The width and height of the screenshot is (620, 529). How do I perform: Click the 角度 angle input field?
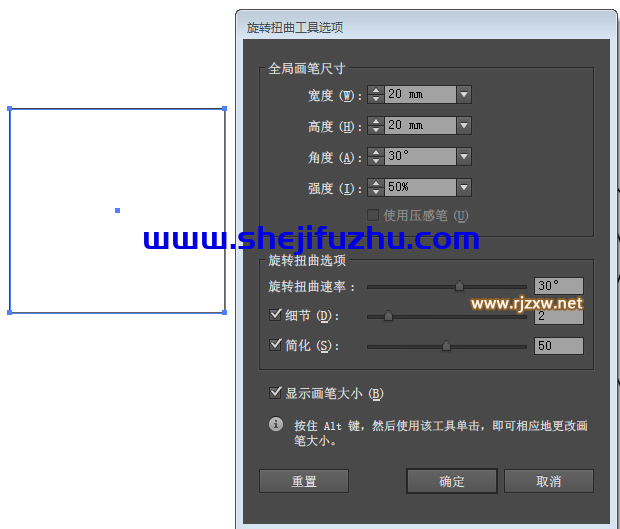tap(420, 156)
